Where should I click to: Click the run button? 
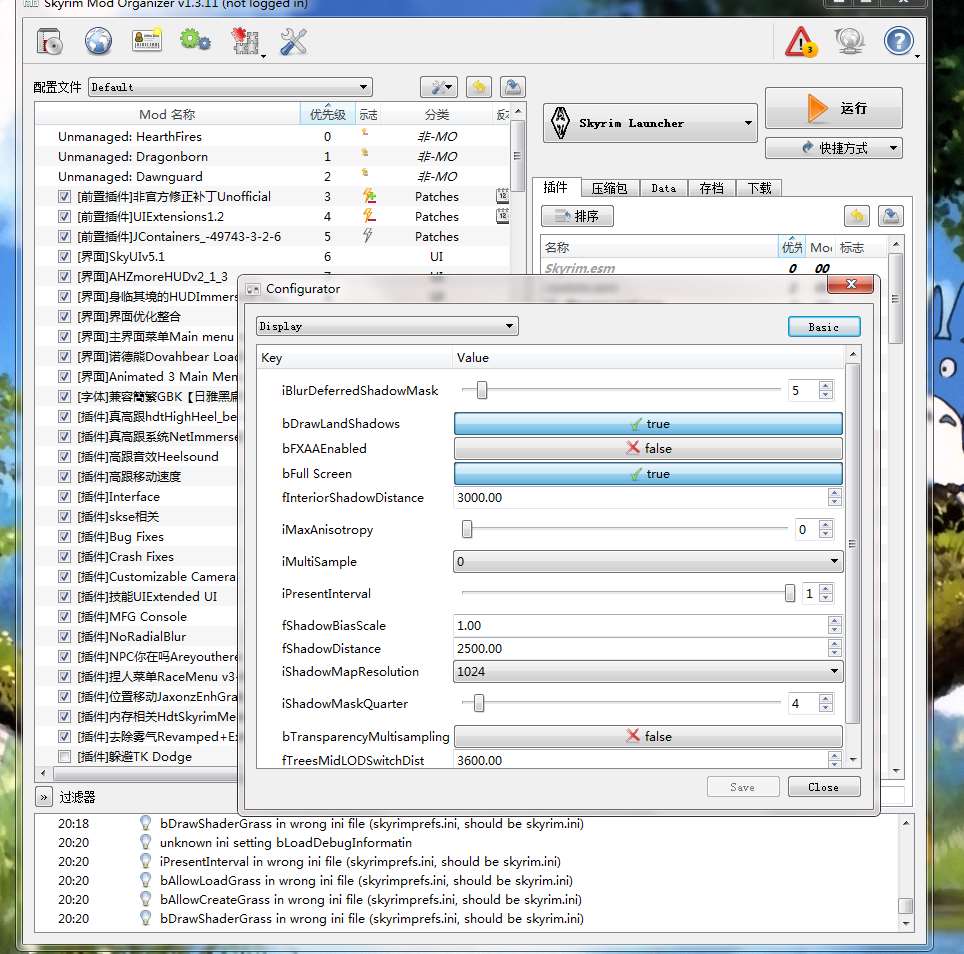pyautogui.click(x=834, y=108)
